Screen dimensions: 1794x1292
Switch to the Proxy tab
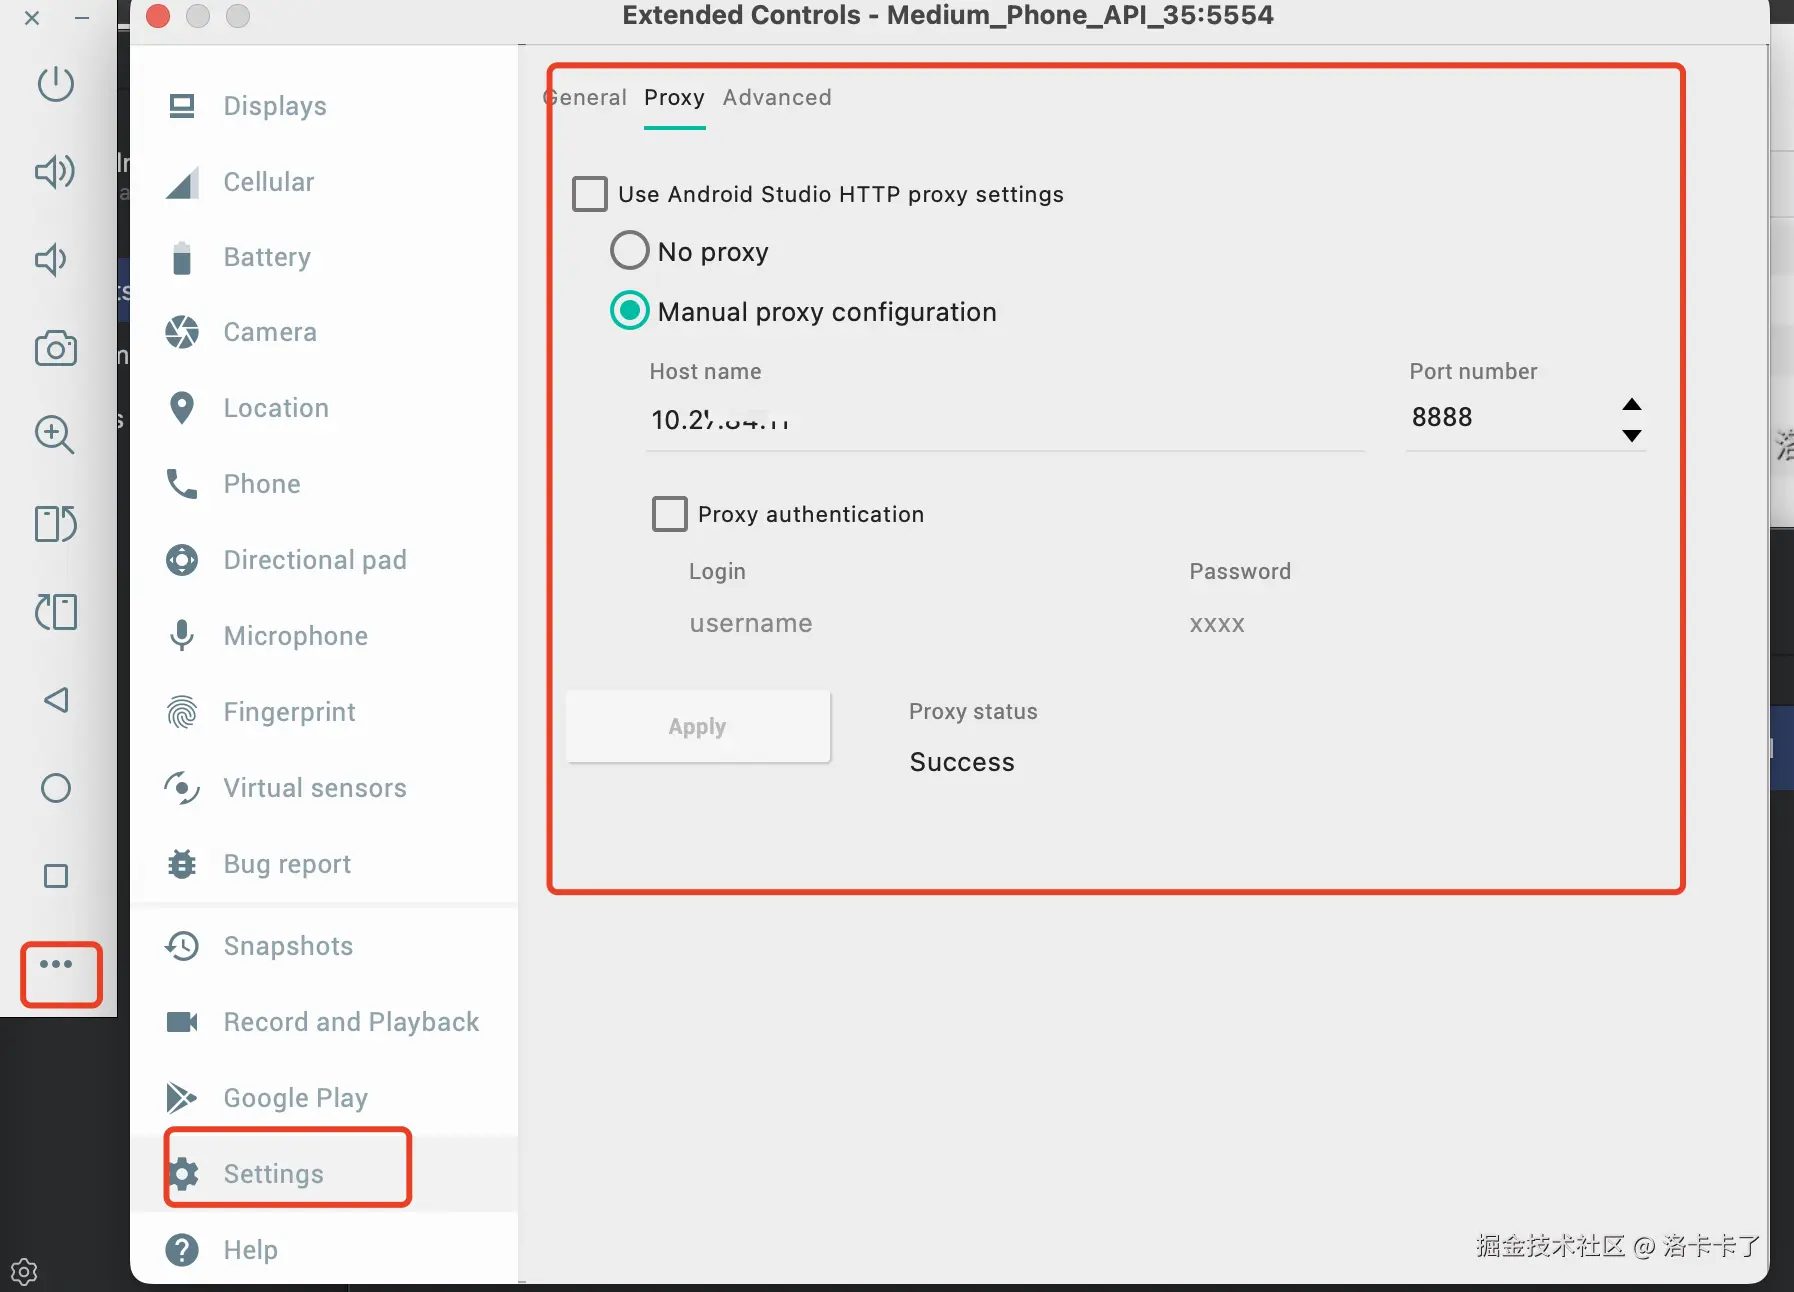[674, 97]
